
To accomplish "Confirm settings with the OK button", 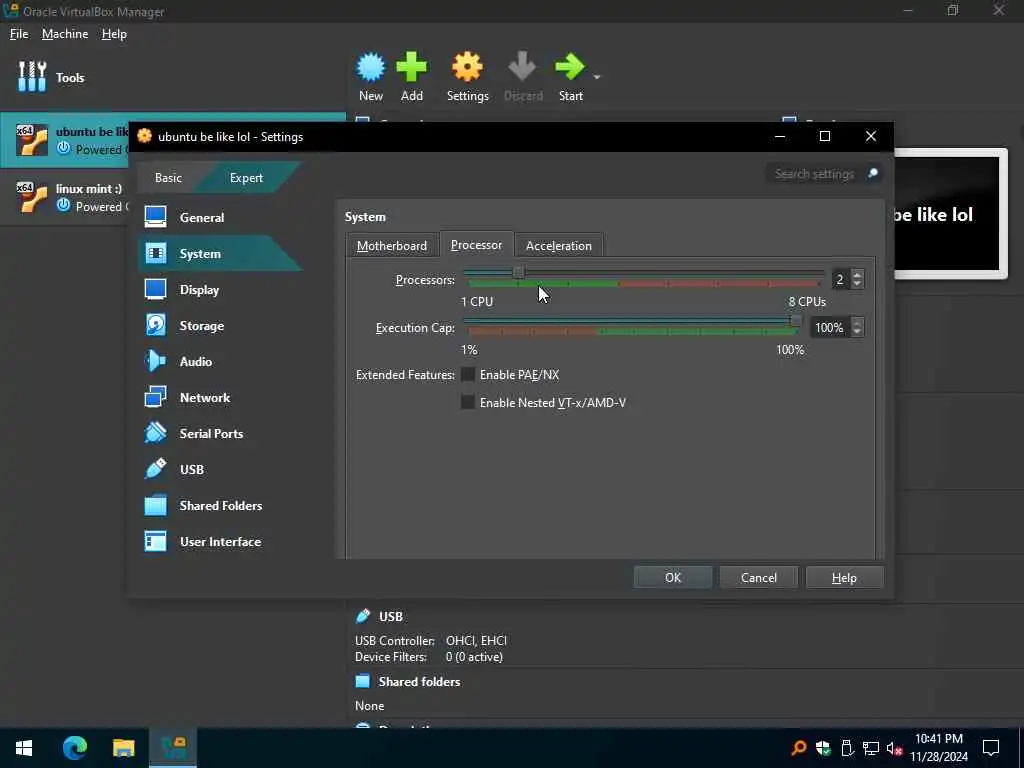I will [673, 577].
